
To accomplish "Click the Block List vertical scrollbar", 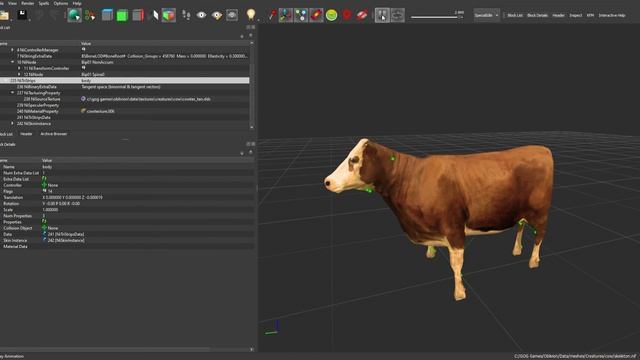I will pyautogui.click(x=251, y=85).
